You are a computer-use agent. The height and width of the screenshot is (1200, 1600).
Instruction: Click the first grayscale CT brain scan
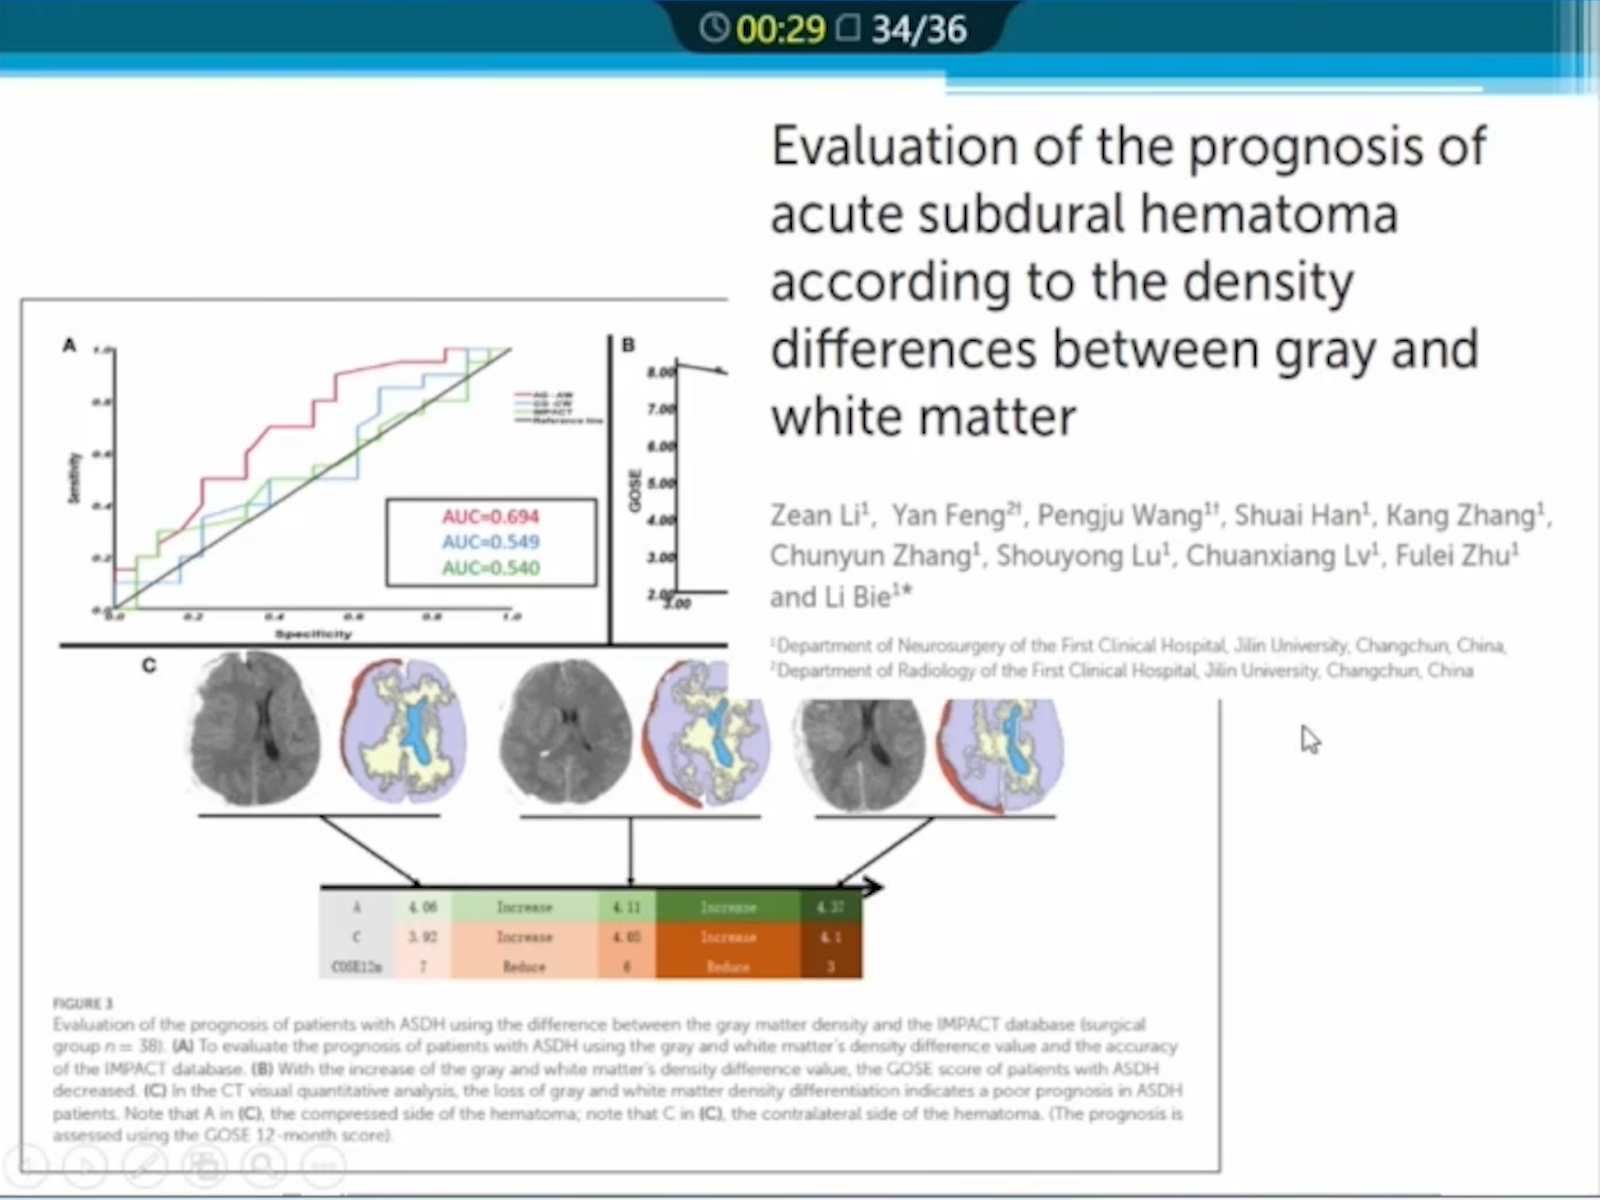pyautogui.click(x=256, y=728)
